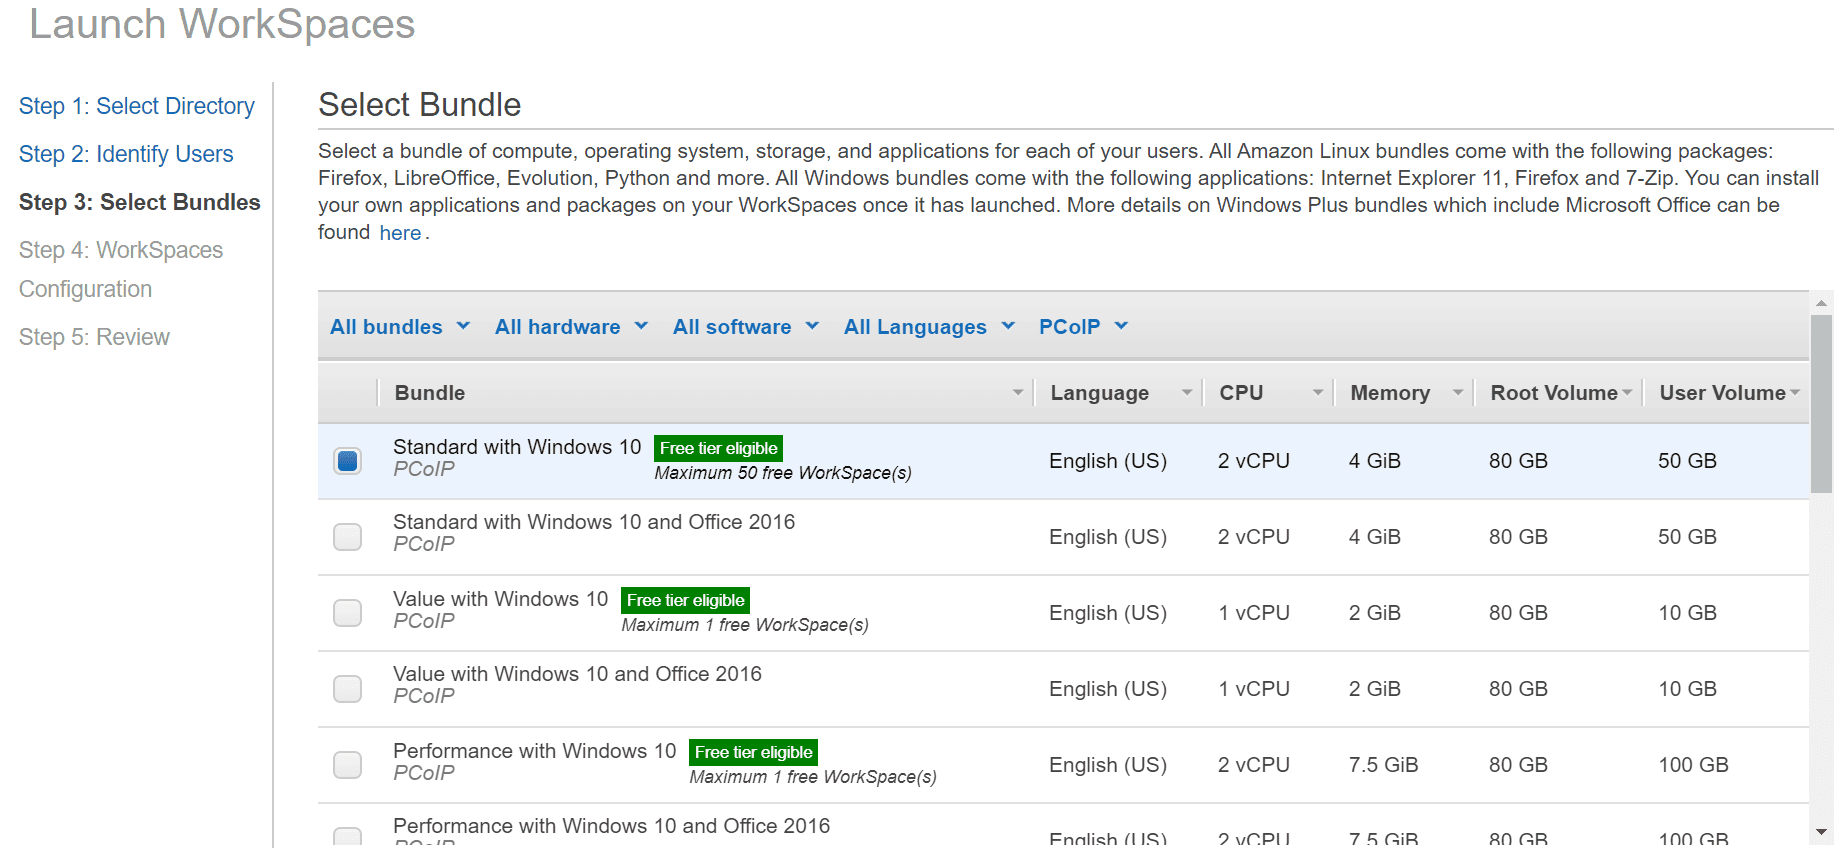Open the All software filter menu
The image size is (1834, 848).
click(x=746, y=327)
